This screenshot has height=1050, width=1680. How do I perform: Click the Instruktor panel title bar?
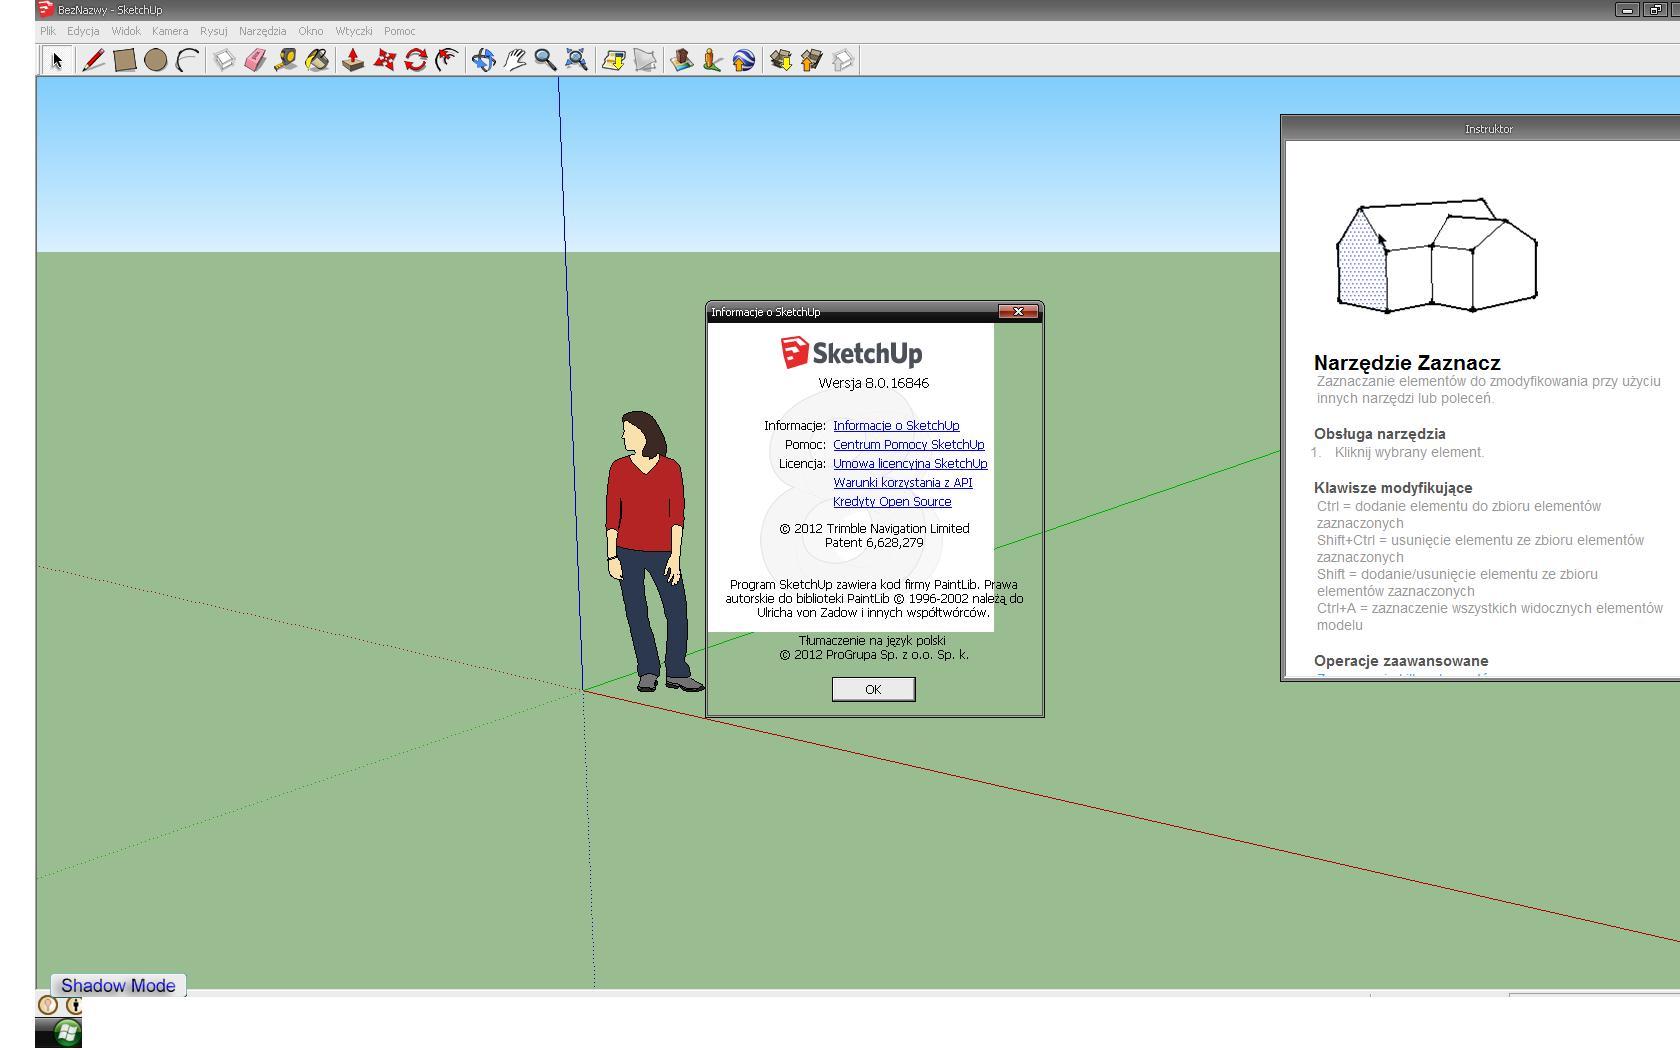1481,129
